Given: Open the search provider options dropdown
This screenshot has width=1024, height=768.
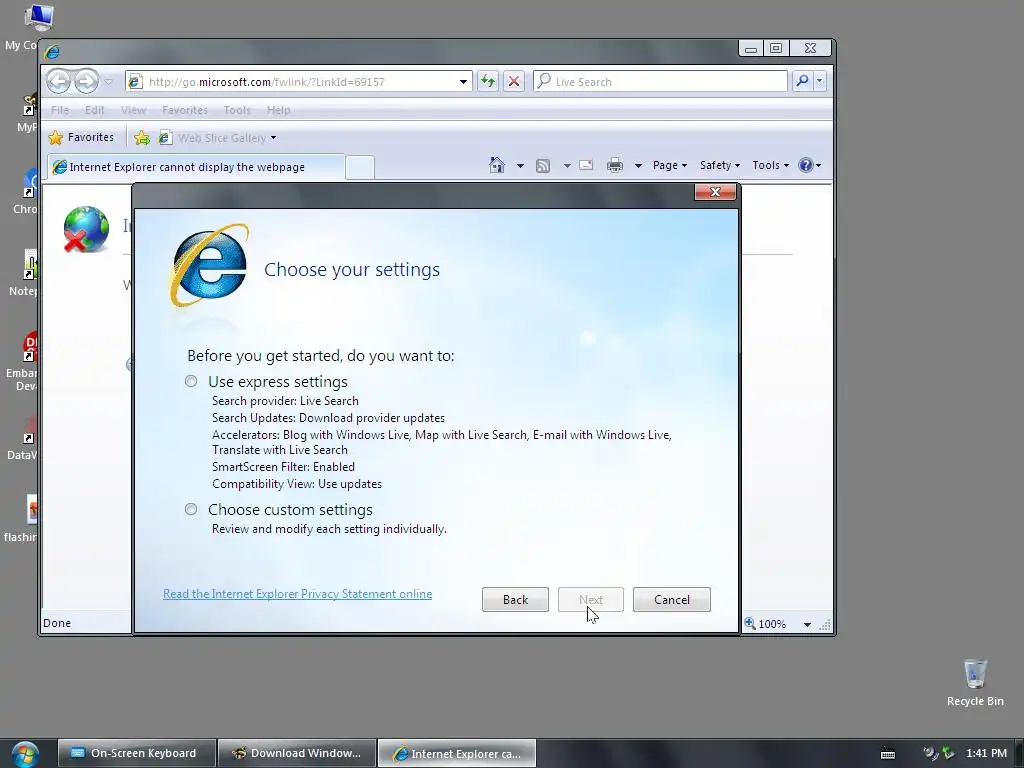Looking at the screenshot, I should pos(820,81).
